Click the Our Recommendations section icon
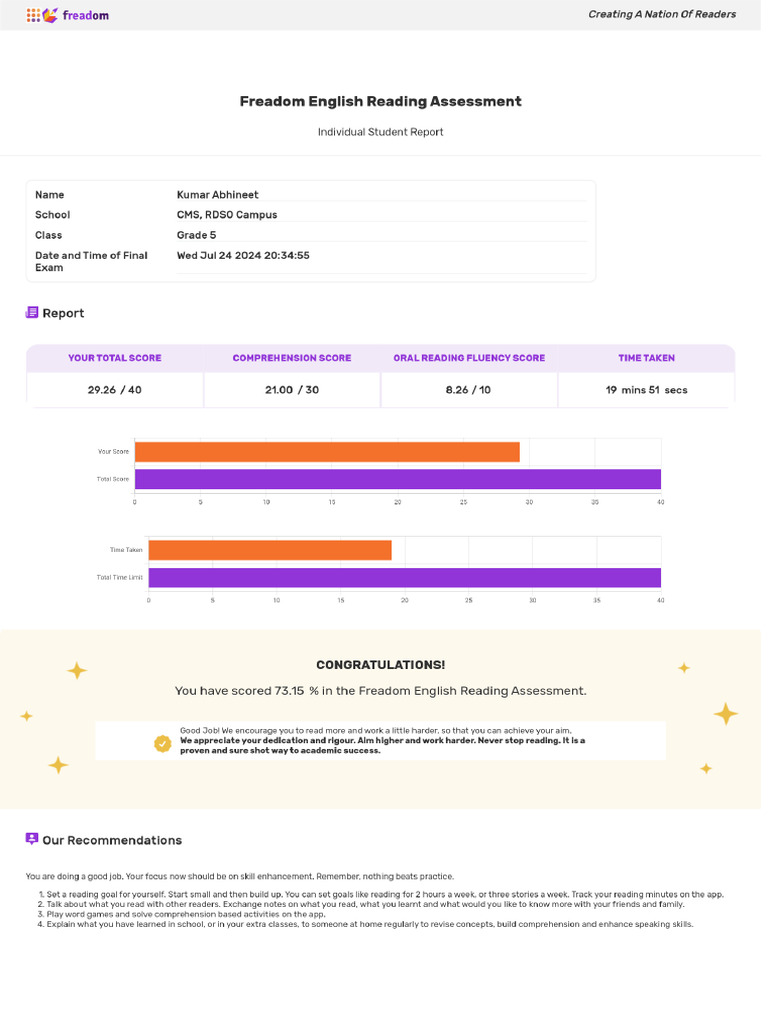 pos(32,839)
